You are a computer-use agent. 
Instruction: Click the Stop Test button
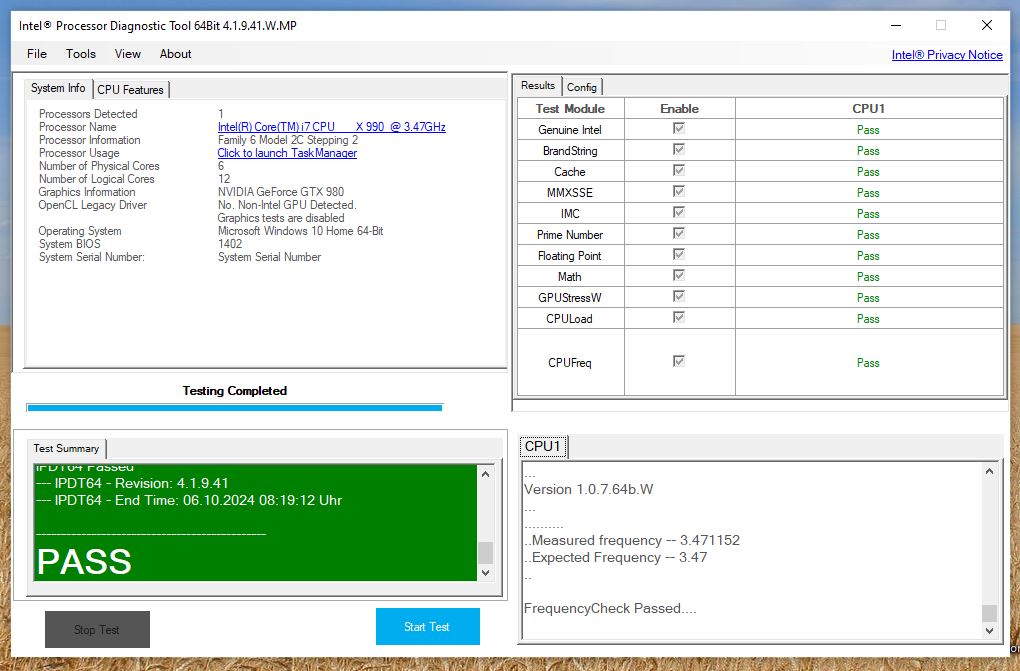pyautogui.click(x=97, y=629)
